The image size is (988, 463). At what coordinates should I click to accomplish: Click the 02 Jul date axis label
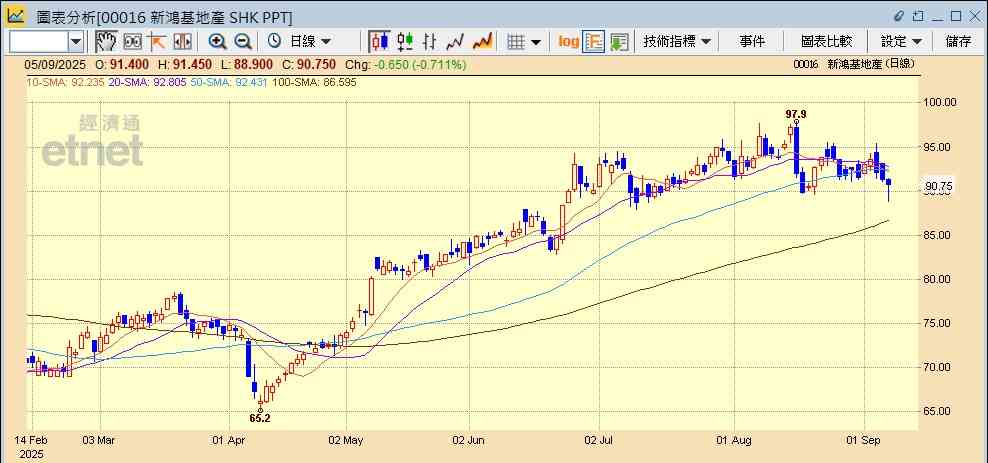600,440
